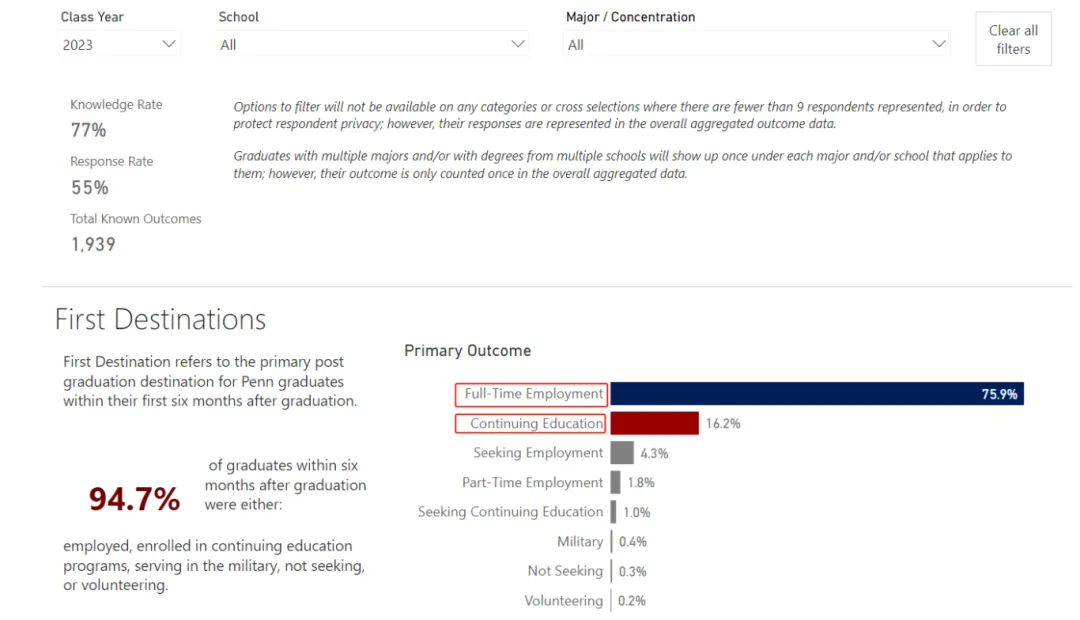
Task: Click the School dropdown chevron arrow
Action: [x=517, y=44]
